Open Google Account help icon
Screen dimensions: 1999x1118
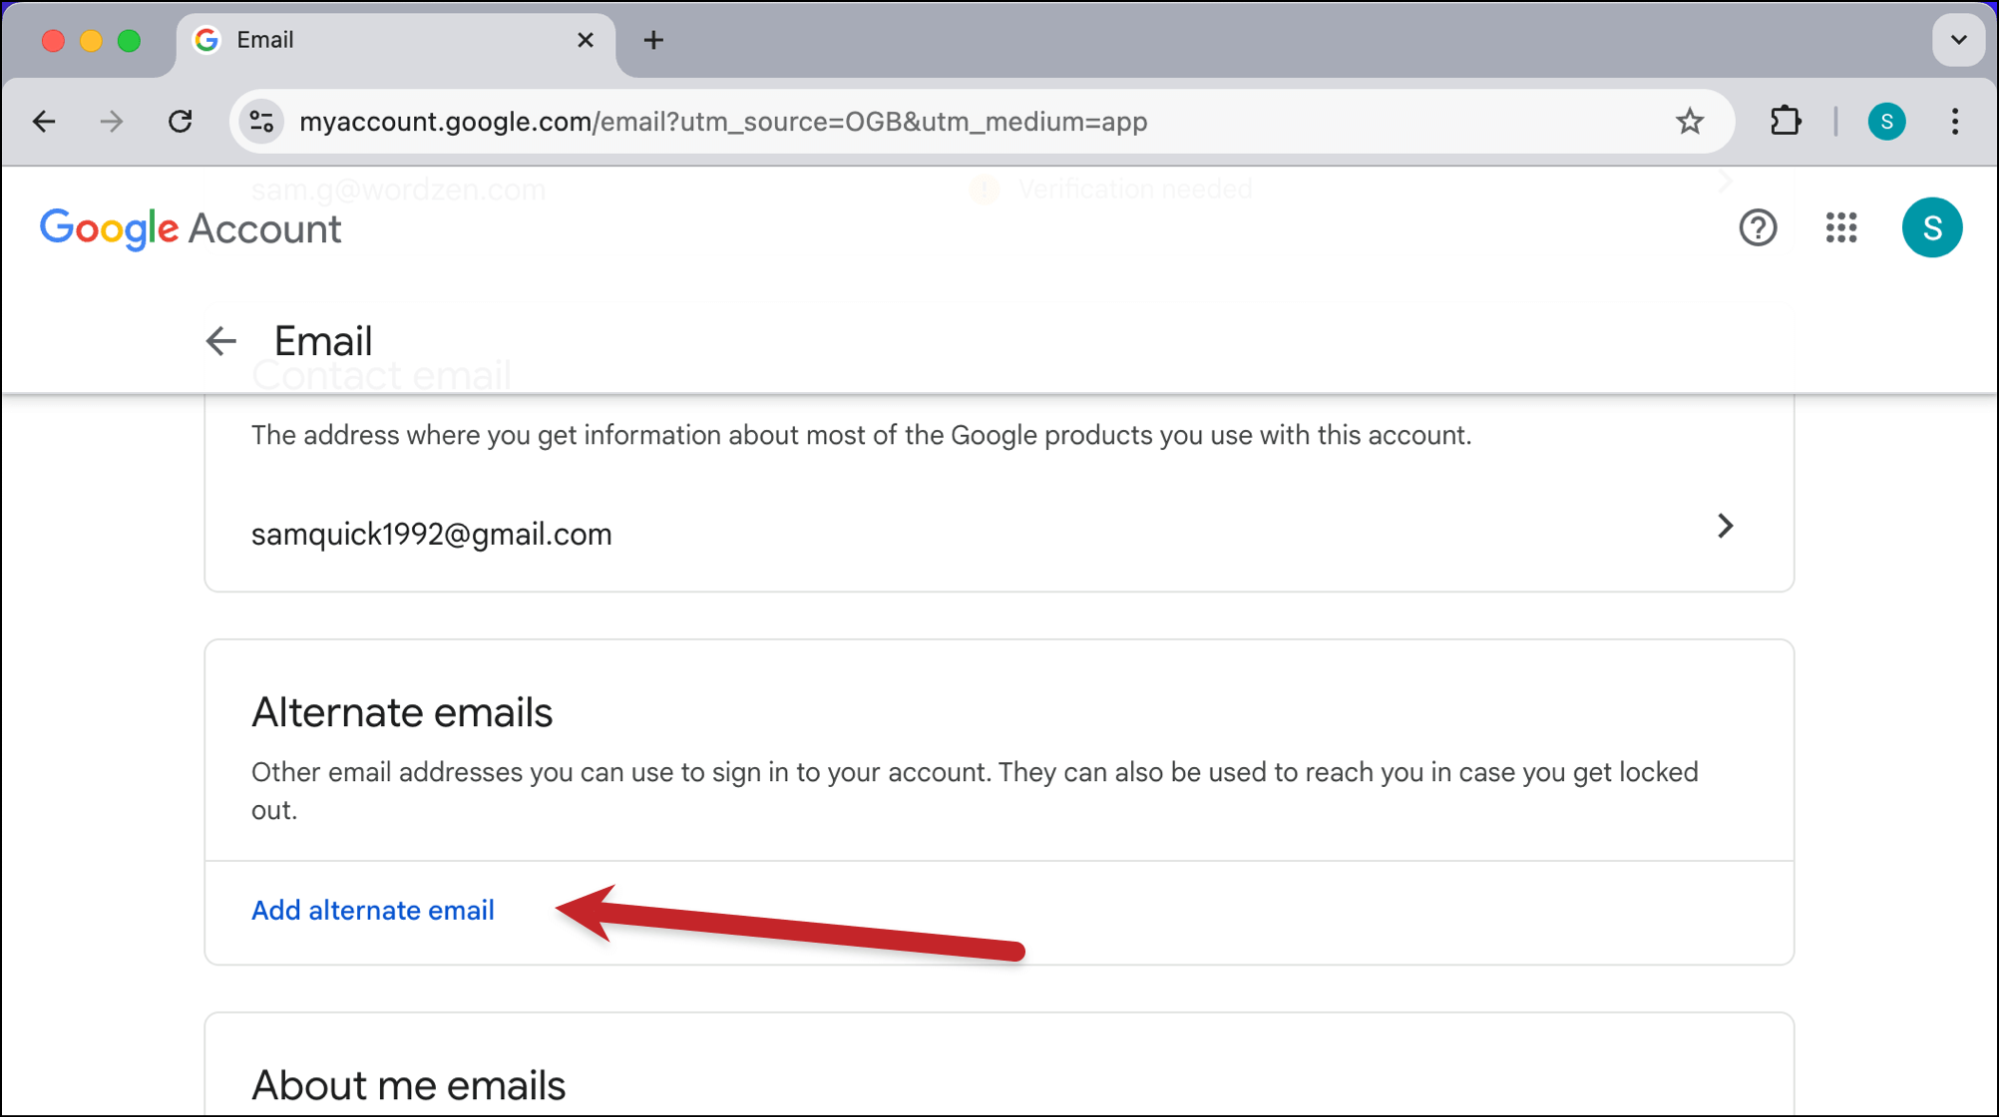tap(1757, 228)
